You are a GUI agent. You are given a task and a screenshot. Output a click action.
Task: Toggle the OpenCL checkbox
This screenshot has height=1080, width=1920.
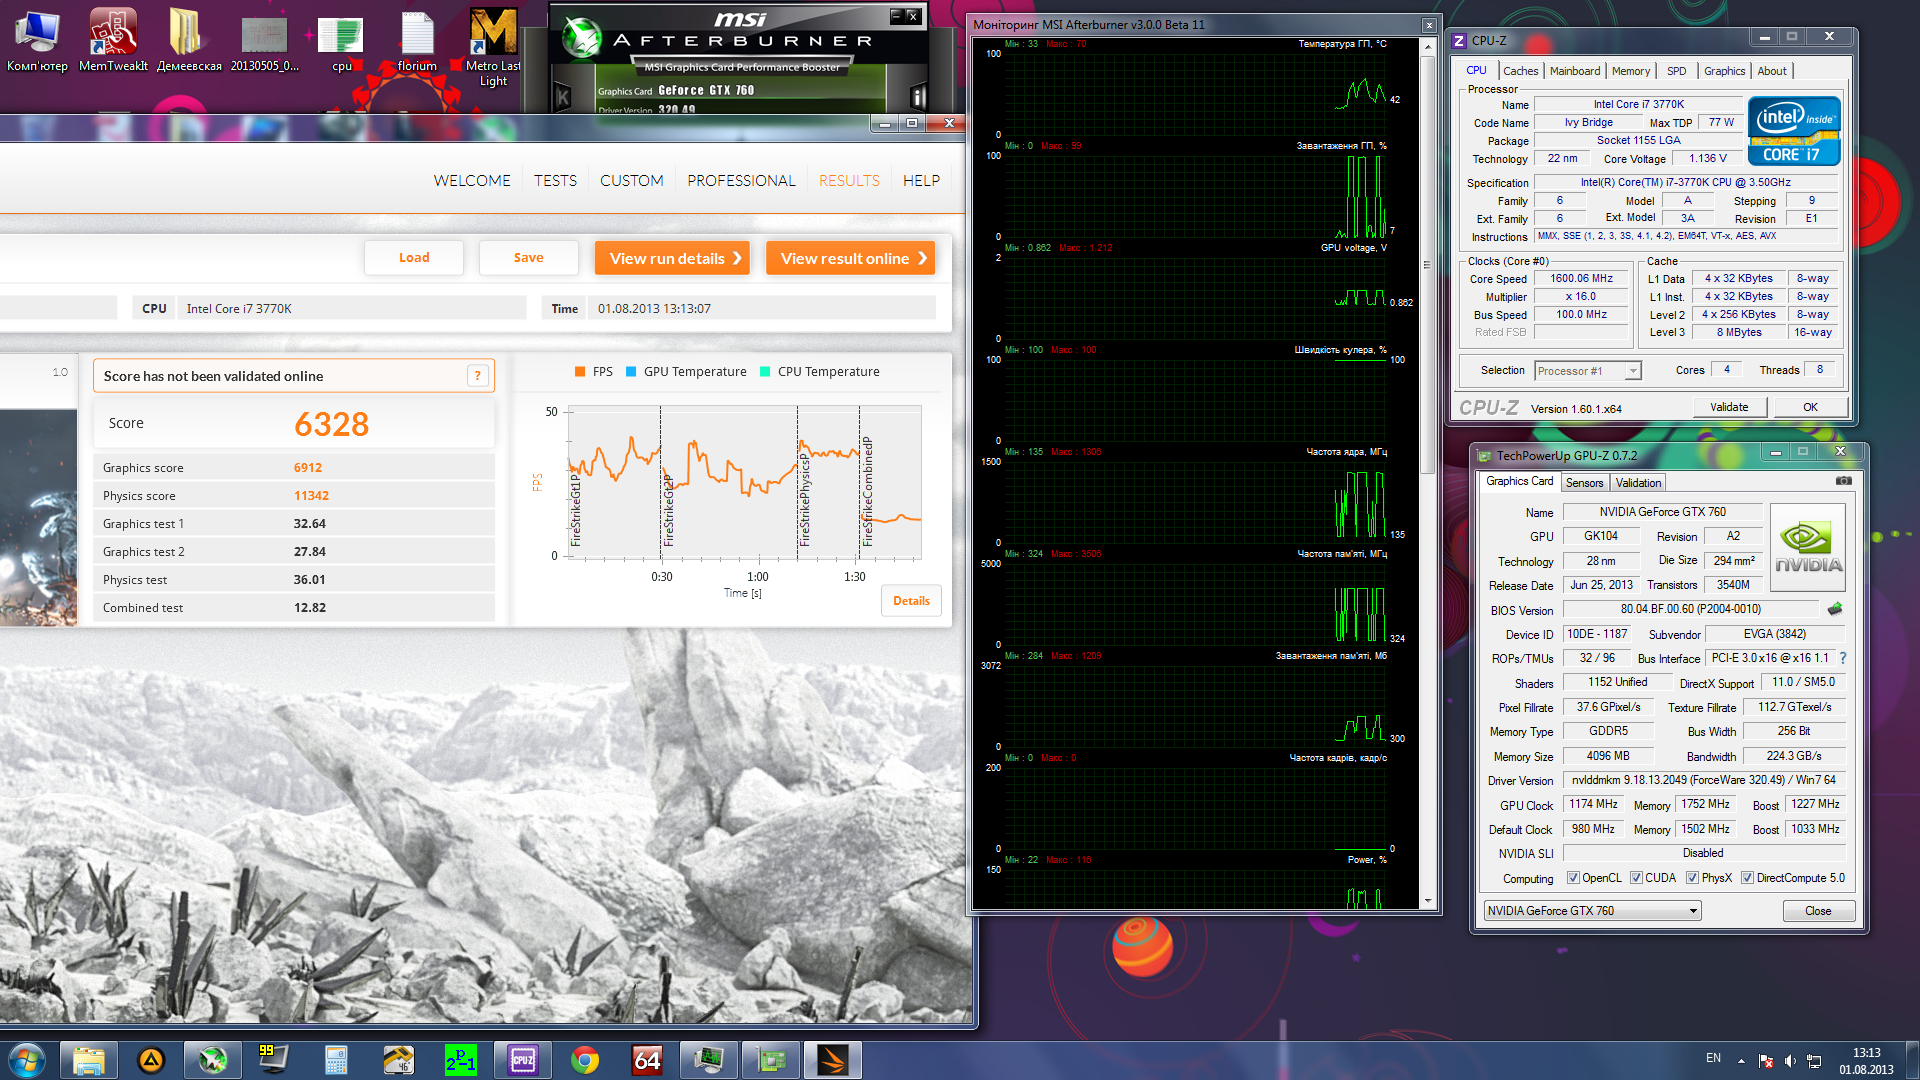(x=1573, y=878)
